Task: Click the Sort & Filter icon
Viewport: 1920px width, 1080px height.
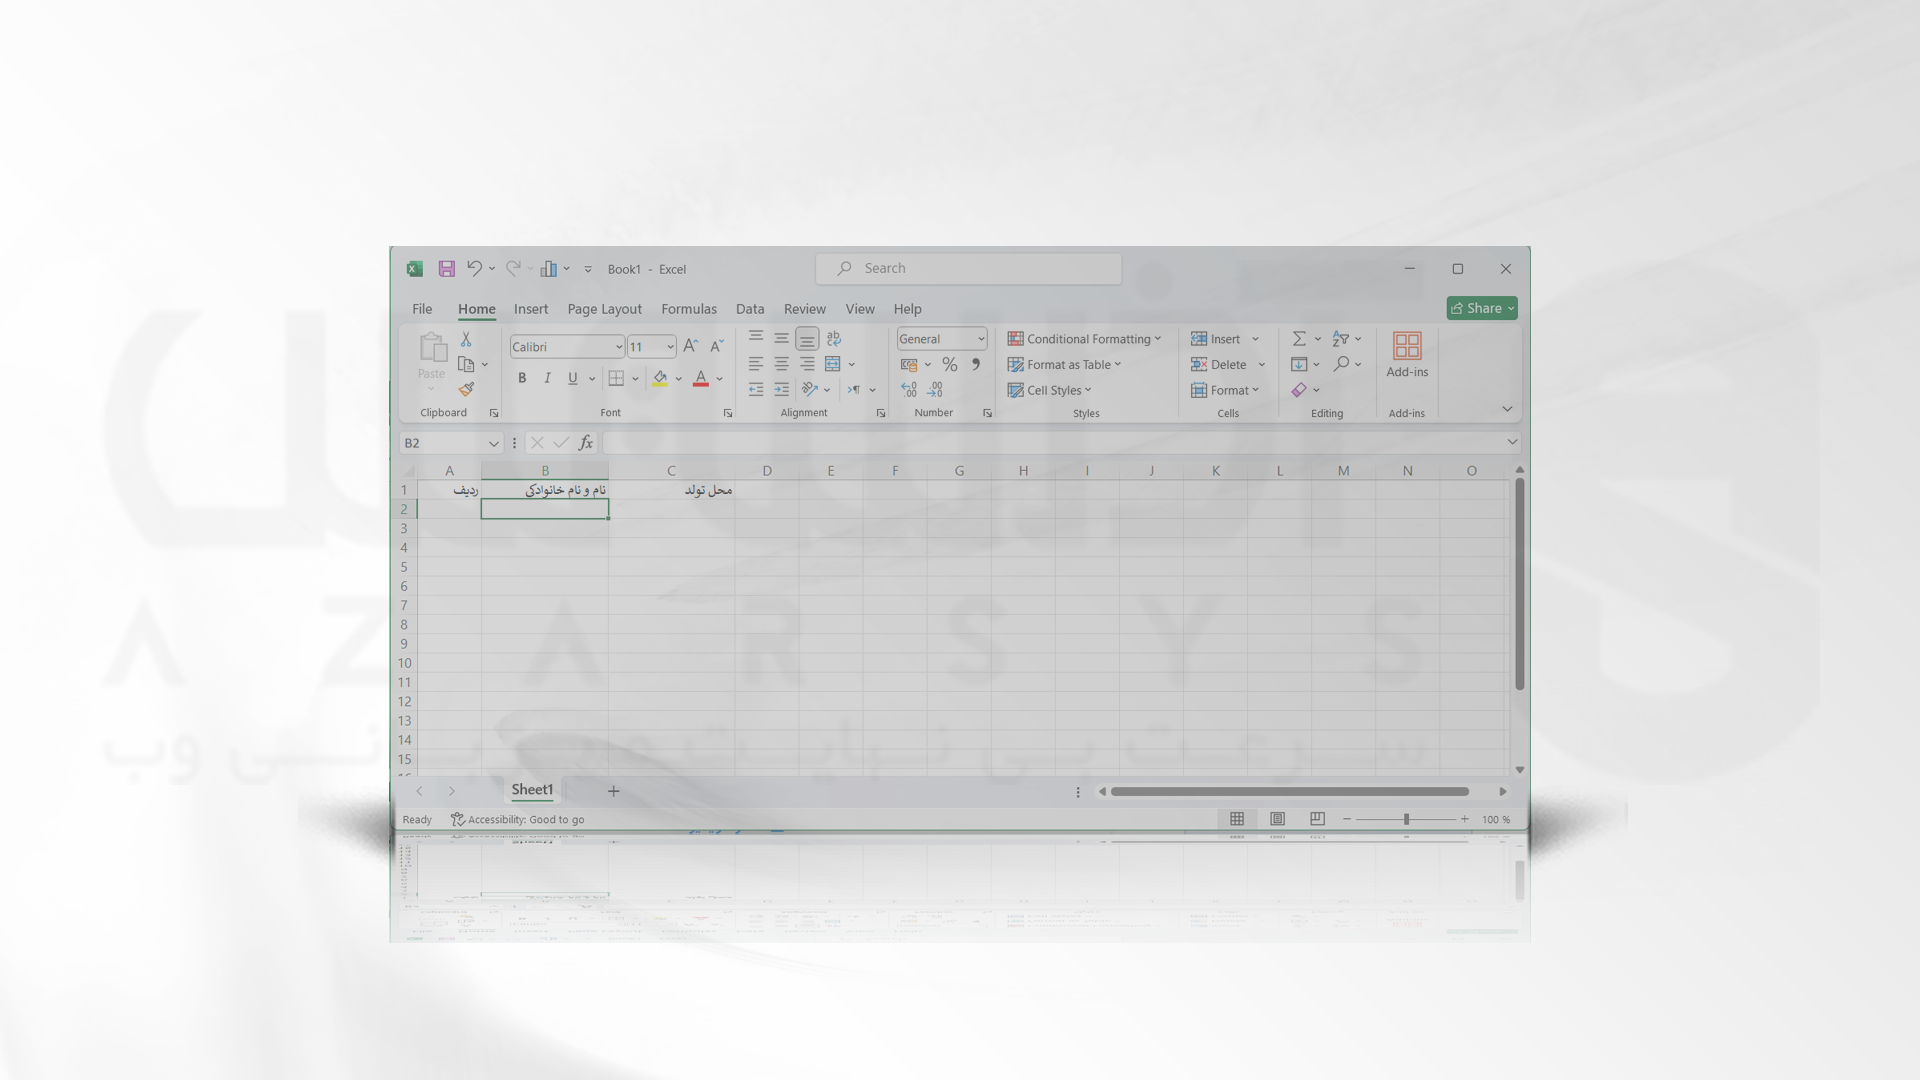Action: pos(1341,339)
